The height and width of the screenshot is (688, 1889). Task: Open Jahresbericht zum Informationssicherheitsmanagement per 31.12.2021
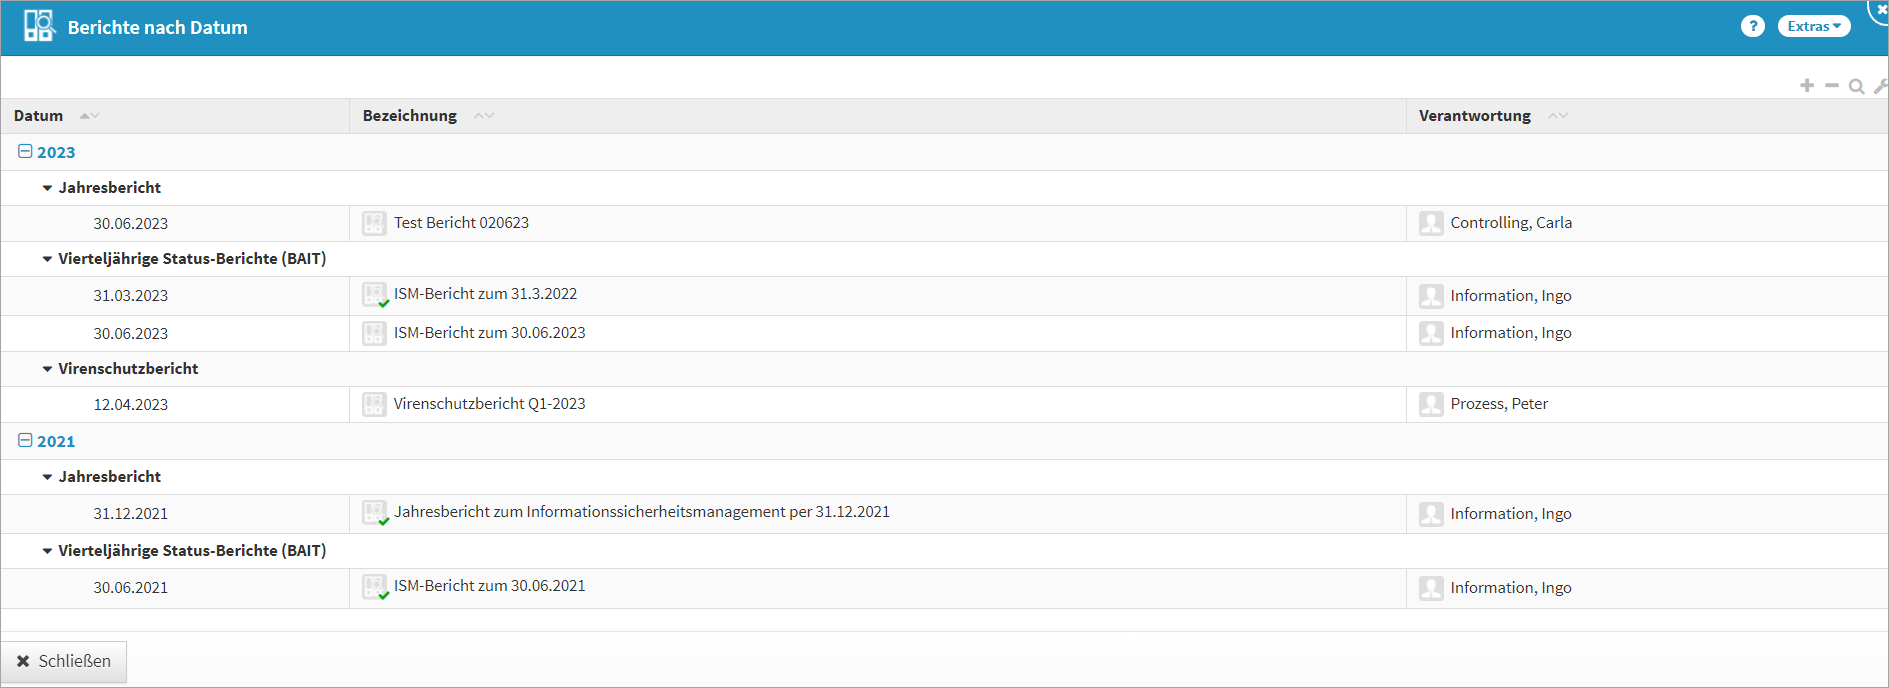641,512
